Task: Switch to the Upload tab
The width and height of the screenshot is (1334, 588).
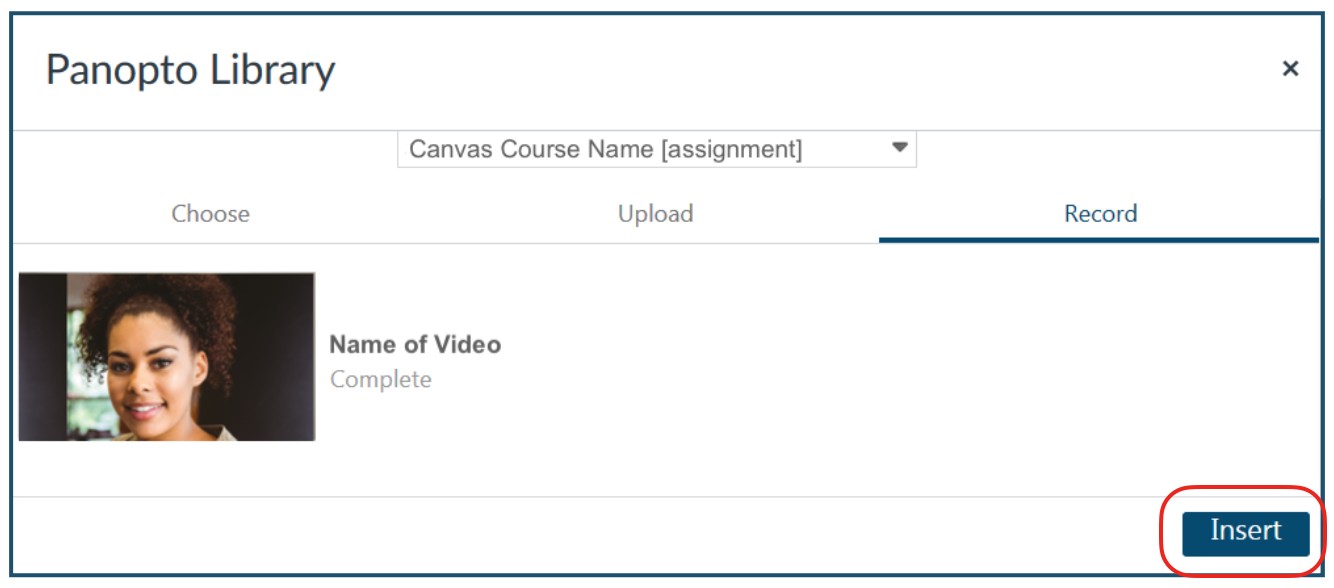Action: coord(655,213)
